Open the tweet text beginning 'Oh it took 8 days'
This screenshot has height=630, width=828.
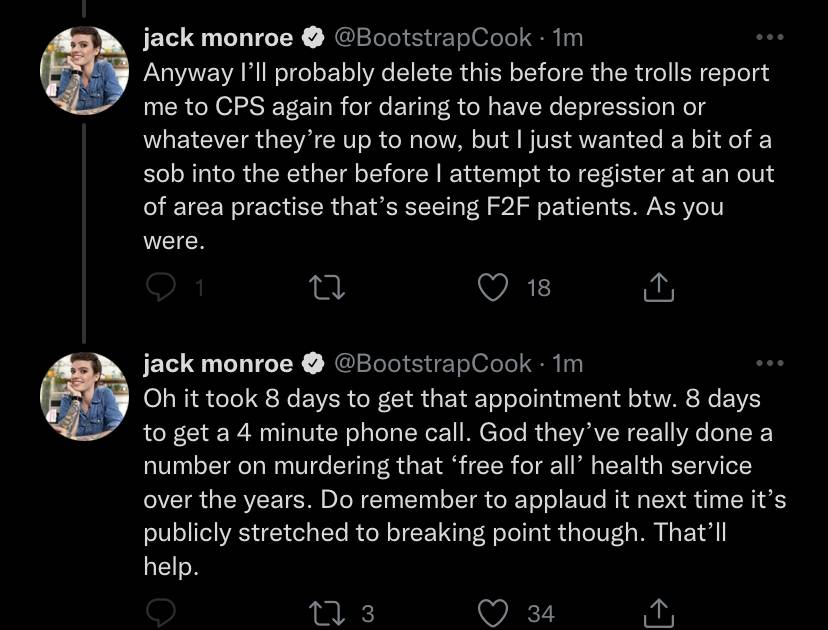465,483
